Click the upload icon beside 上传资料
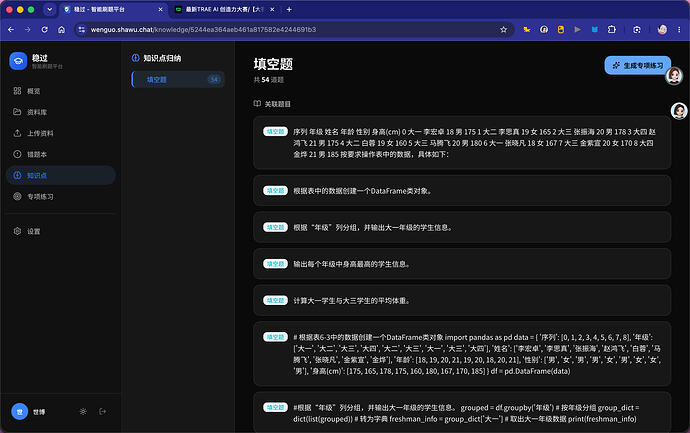The image size is (690, 433). (17, 133)
